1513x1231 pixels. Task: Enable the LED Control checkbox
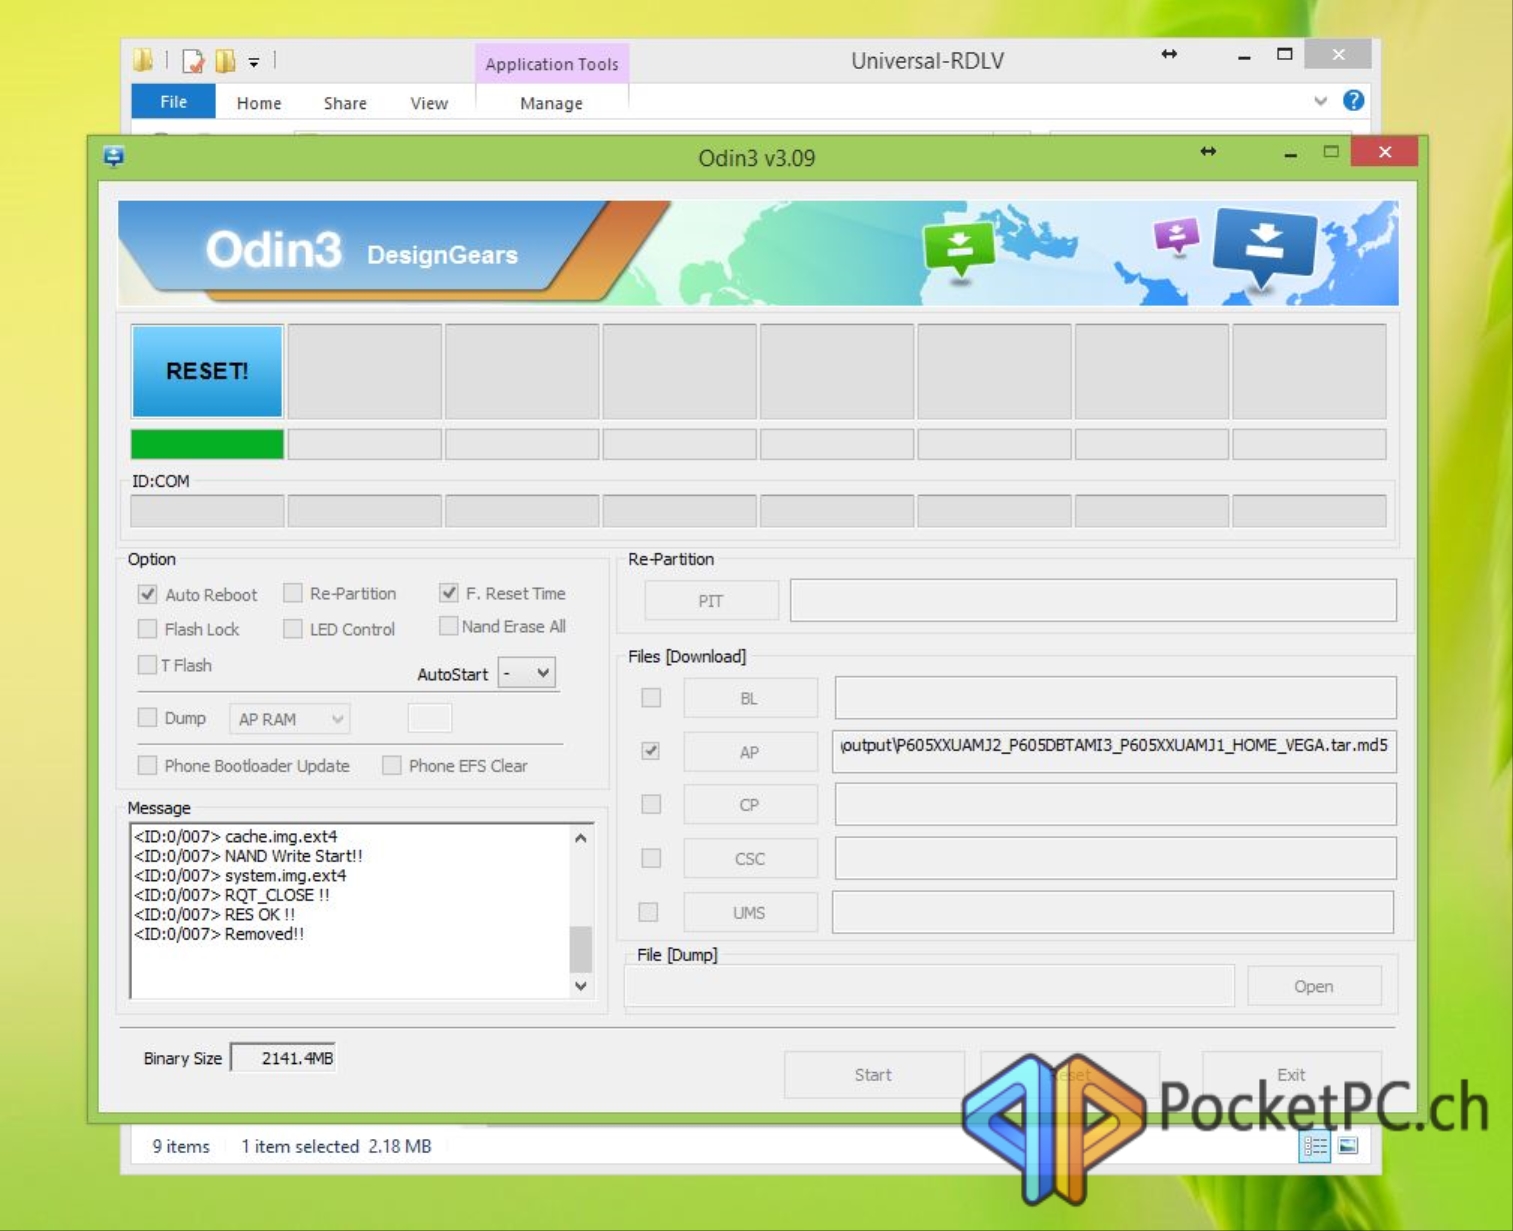tap(293, 629)
